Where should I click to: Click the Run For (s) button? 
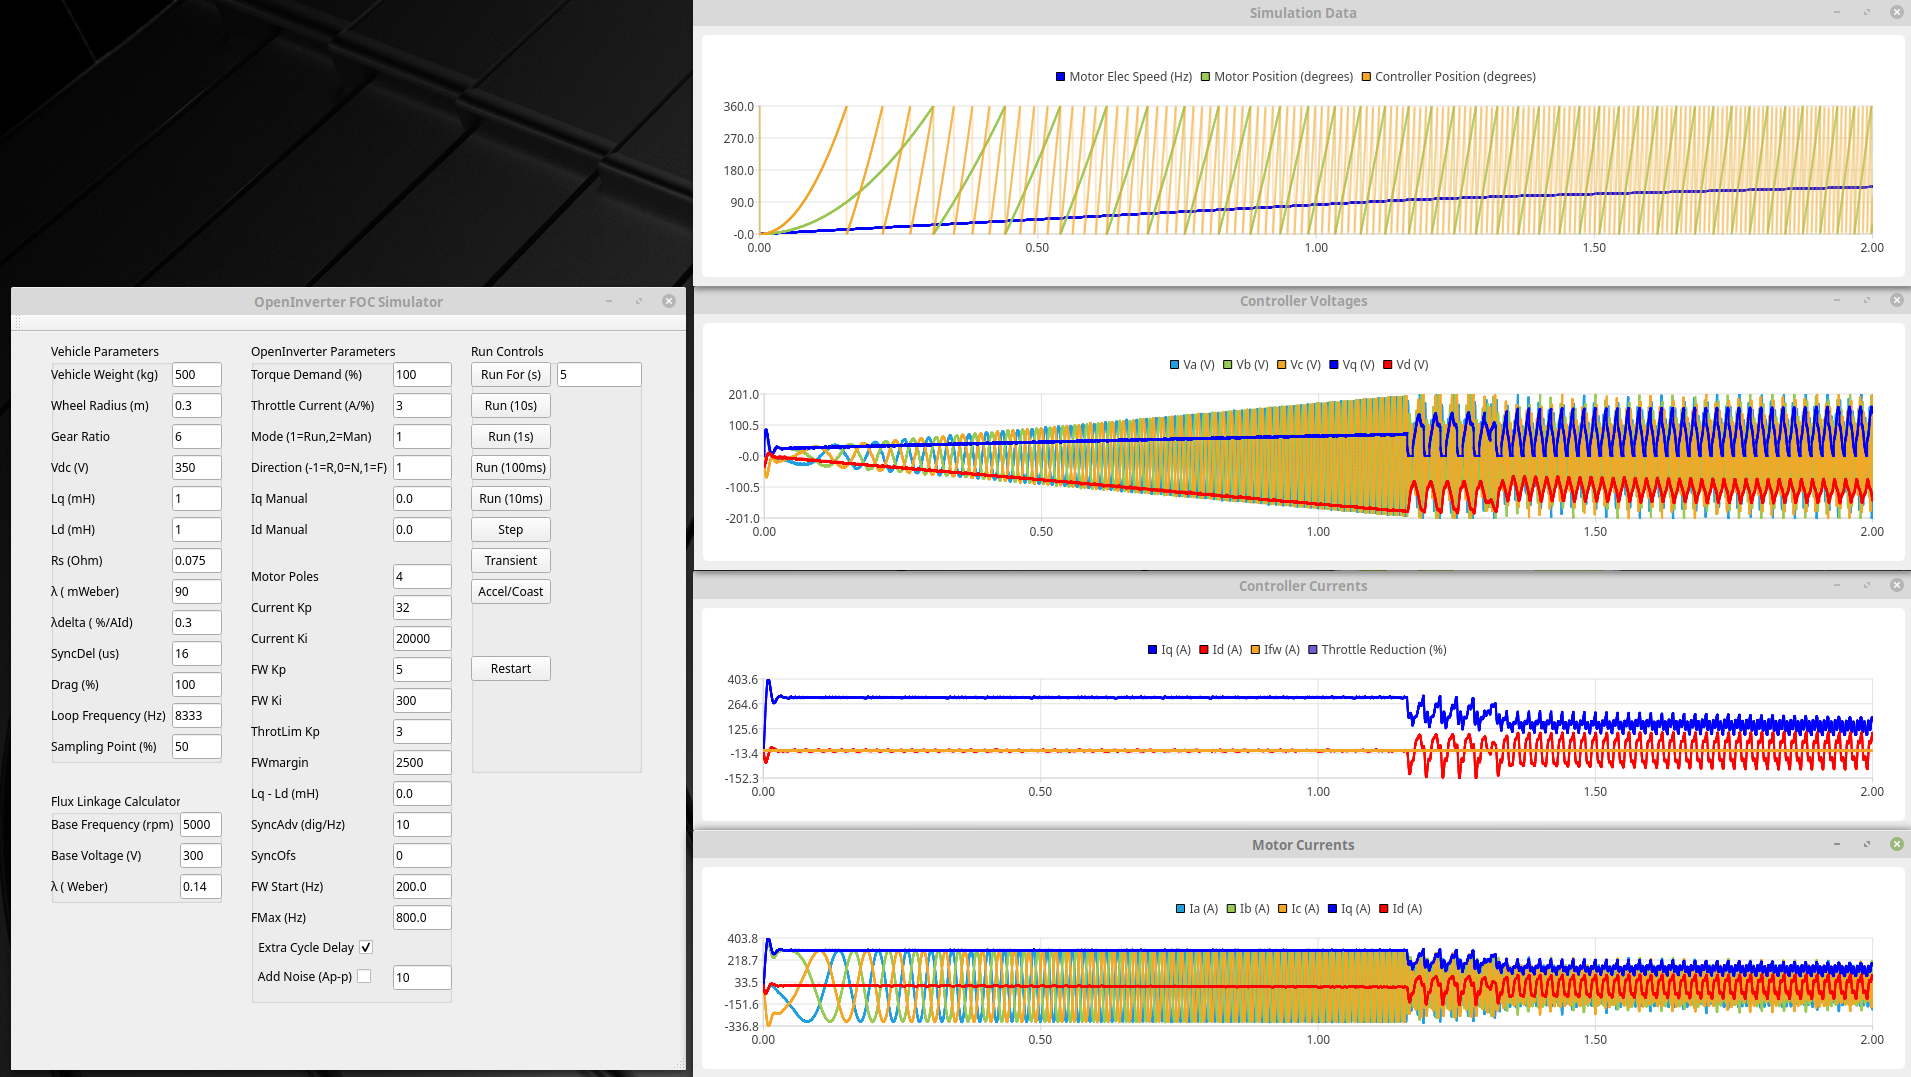click(x=510, y=374)
